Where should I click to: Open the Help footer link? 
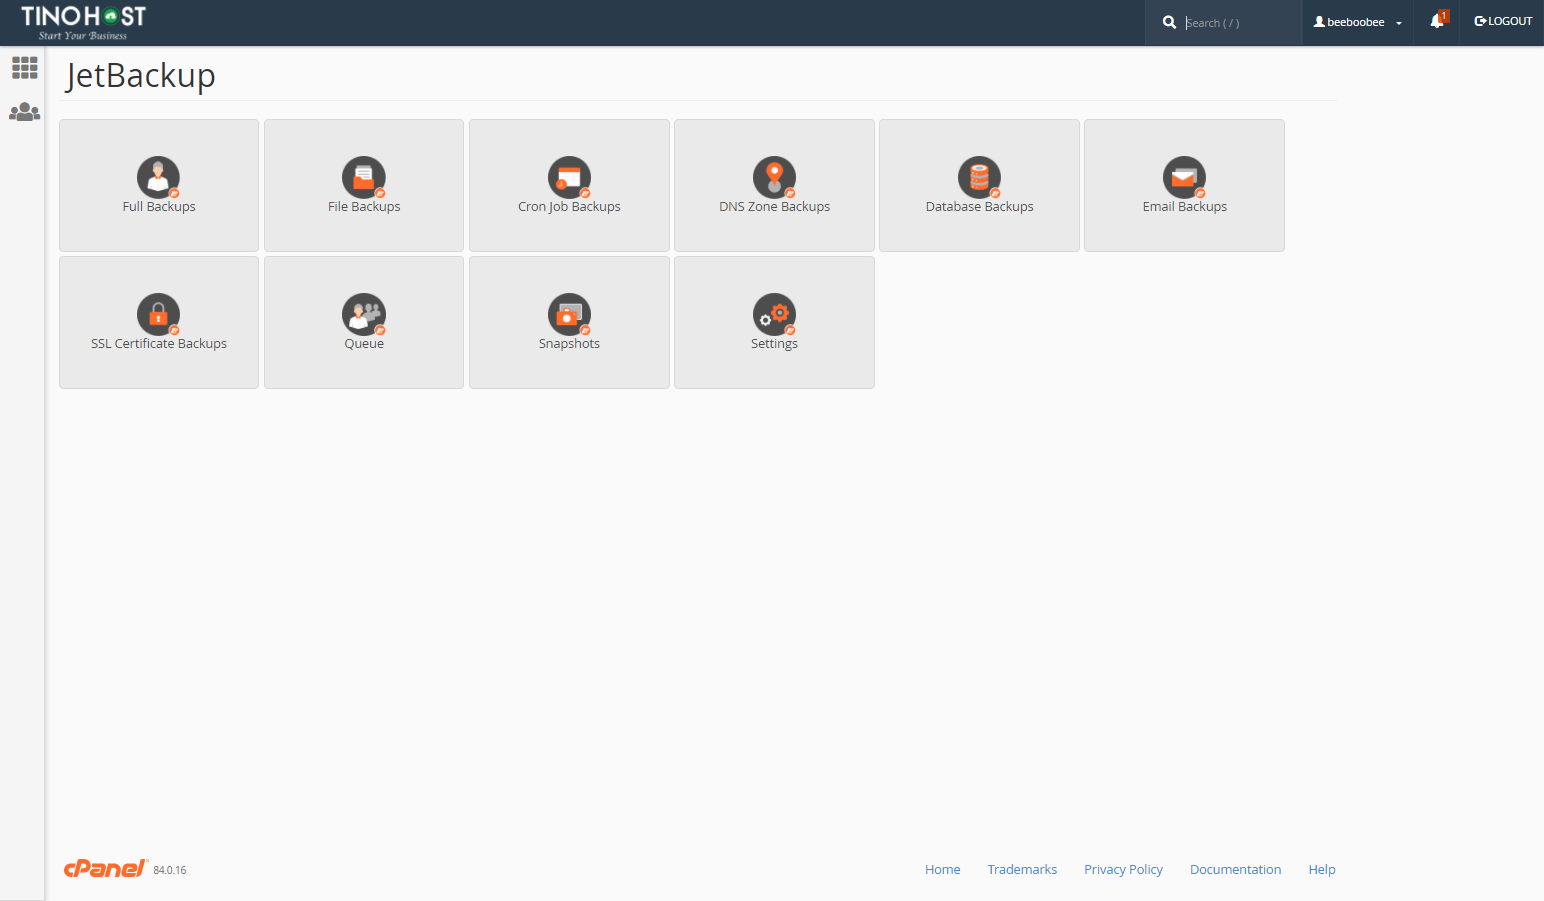[1322, 869]
